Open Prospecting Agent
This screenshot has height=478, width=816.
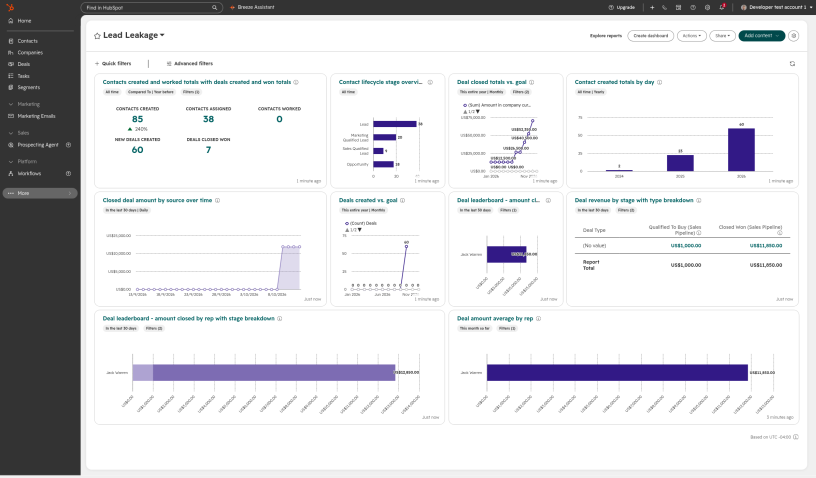37,145
